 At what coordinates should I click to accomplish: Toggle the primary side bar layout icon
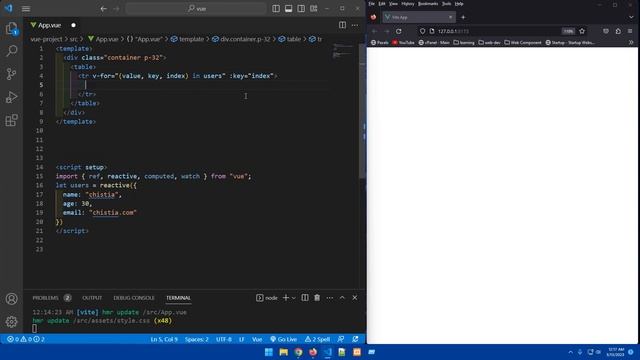coord(276,9)
